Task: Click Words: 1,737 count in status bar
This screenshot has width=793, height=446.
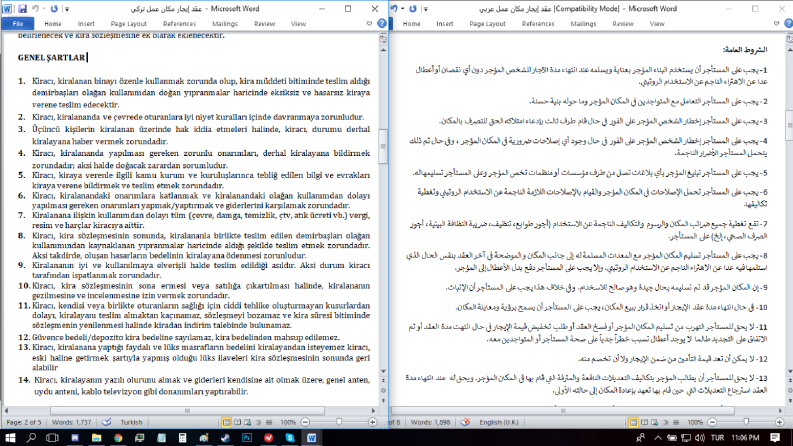Action: (72, 422)
